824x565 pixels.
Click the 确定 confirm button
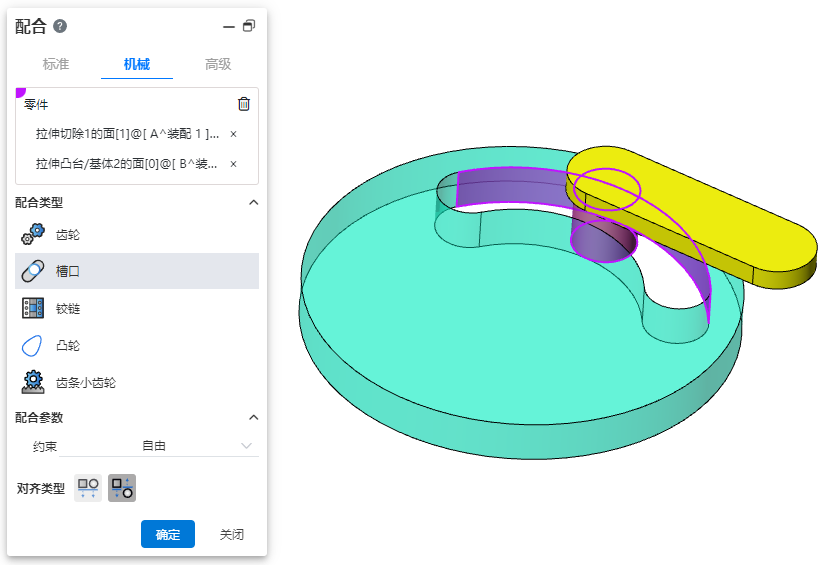pyautogui.click(x=168, y=535)
